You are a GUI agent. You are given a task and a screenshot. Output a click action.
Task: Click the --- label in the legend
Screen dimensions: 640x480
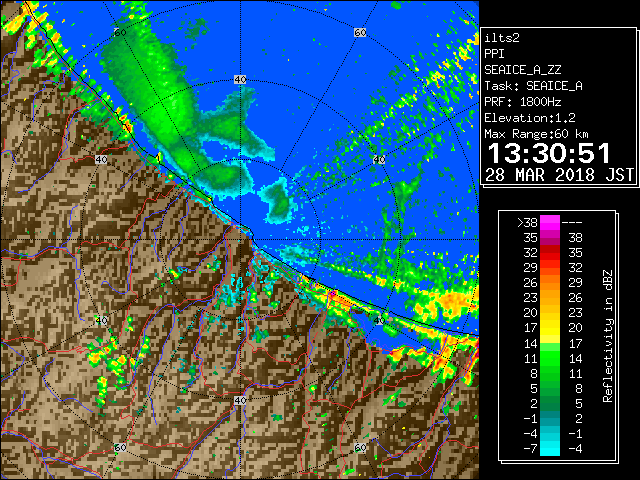(572, 223)
